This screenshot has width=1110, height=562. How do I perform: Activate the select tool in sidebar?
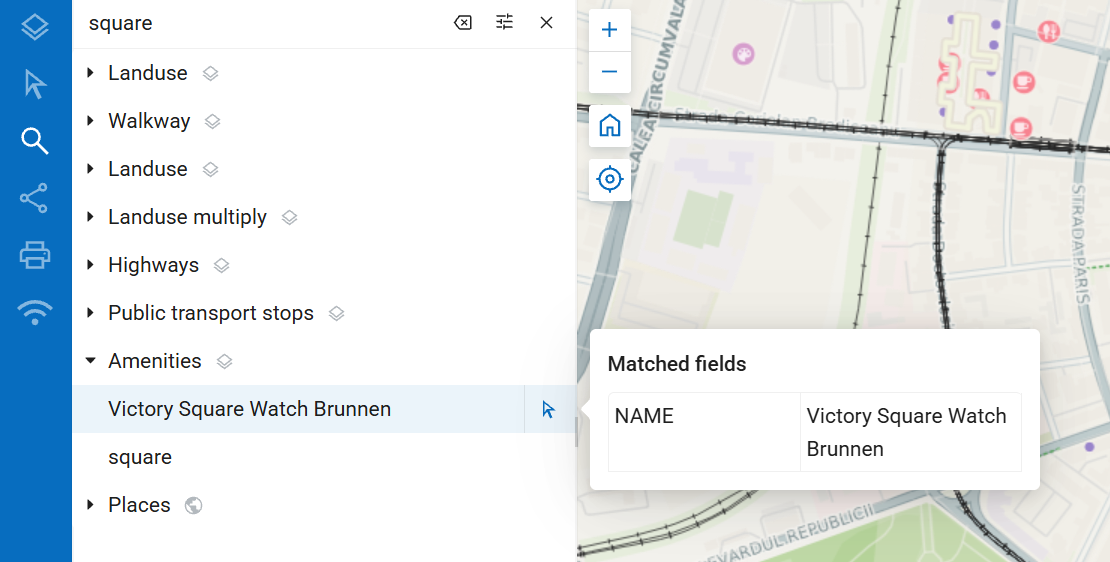coord(35,84)
